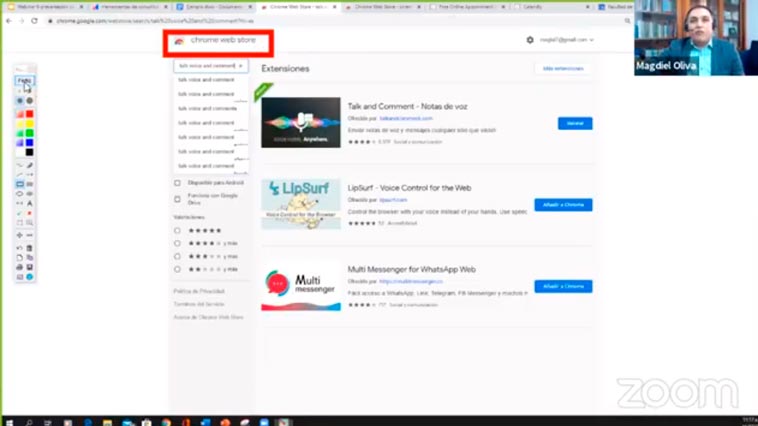Click the plus icon in annotation toolbar
This screenshot has width=758, height=426.
[19, 235]
